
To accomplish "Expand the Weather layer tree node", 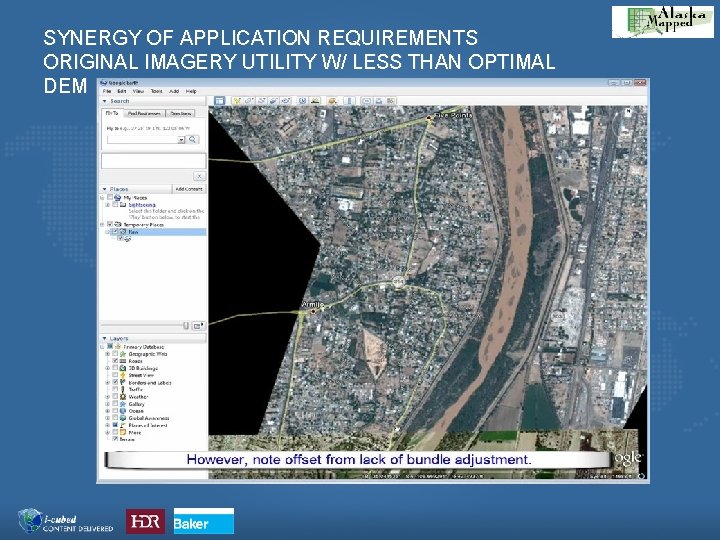I will pos(107,397).
